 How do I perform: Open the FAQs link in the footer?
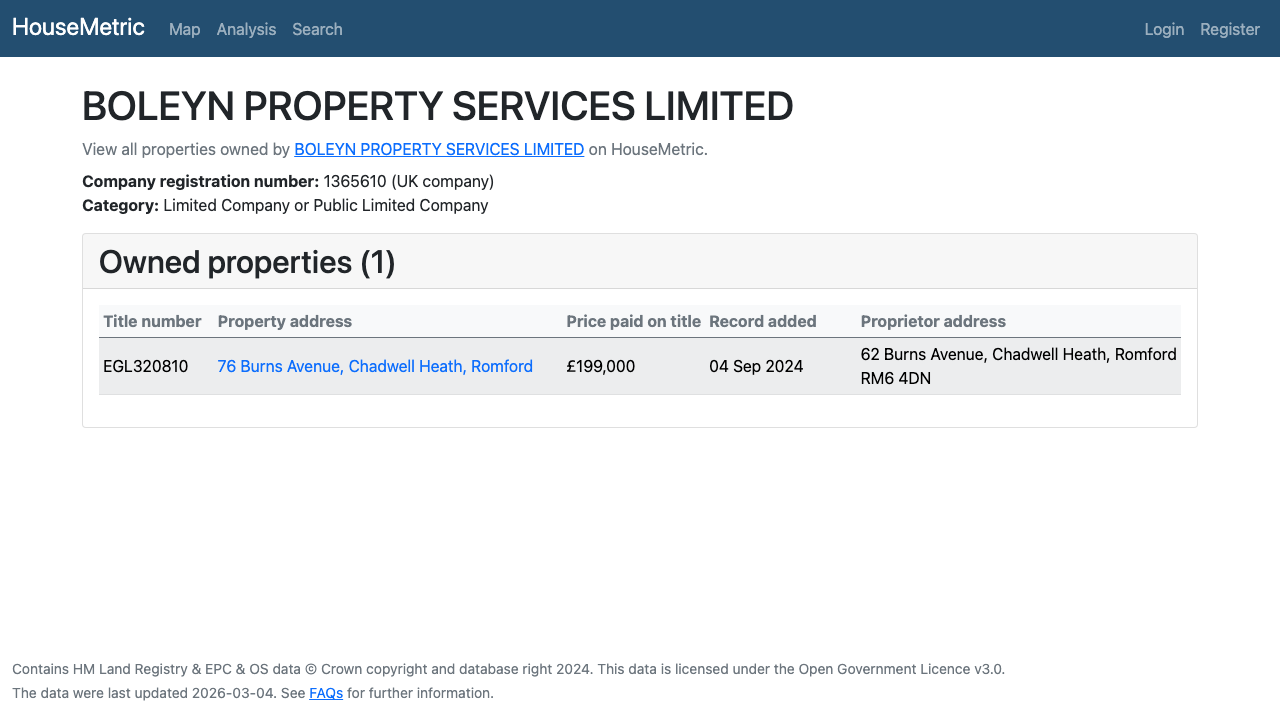point(326,692)
